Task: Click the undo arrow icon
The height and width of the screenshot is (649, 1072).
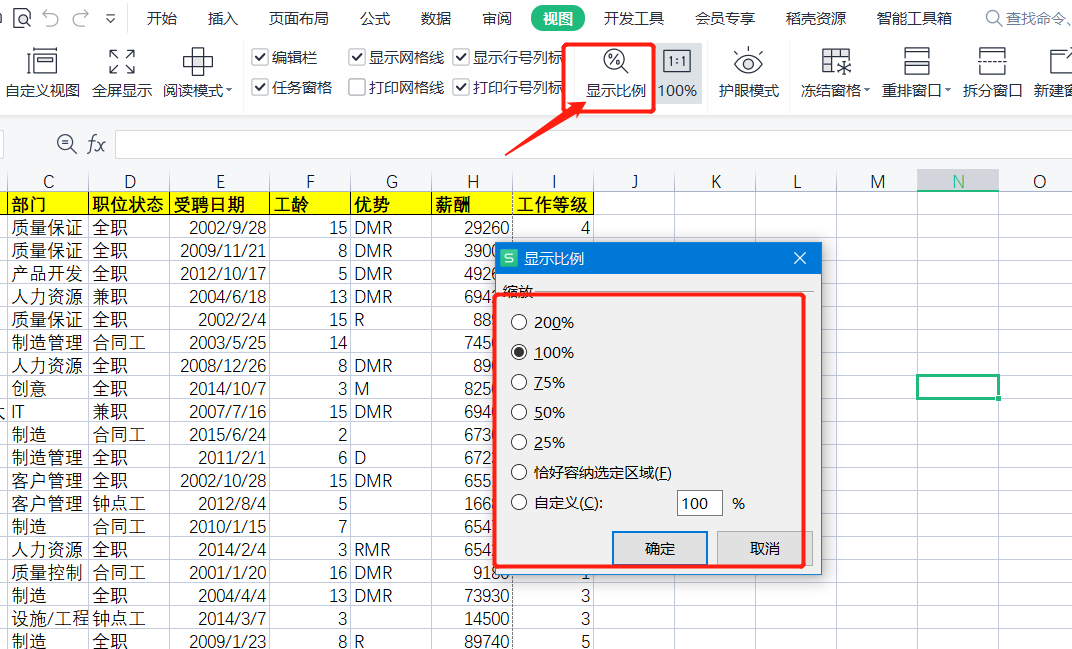Action: (51, 18)
